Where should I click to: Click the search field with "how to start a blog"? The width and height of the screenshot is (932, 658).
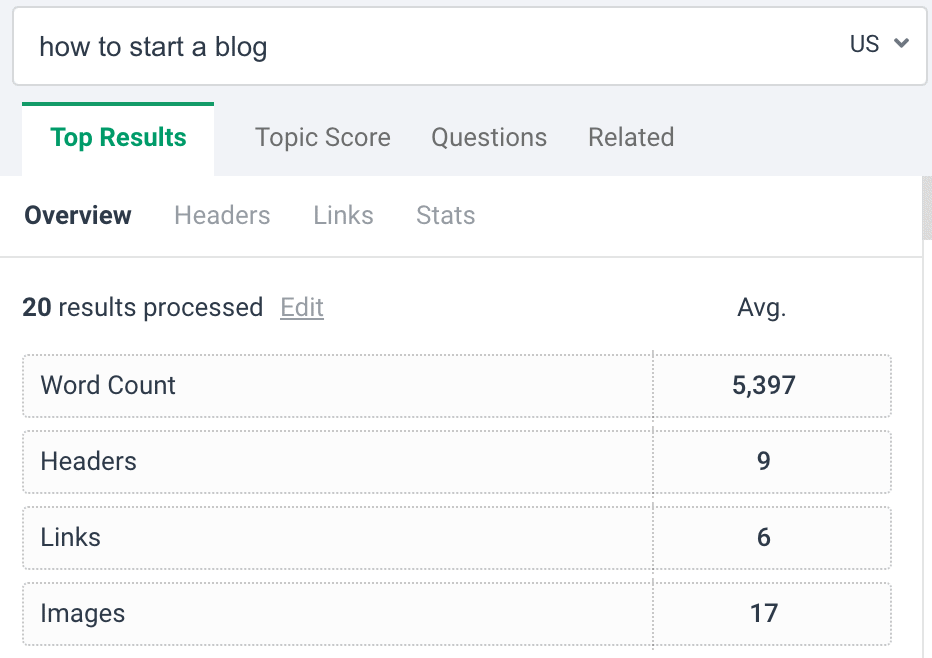(470, 46)
